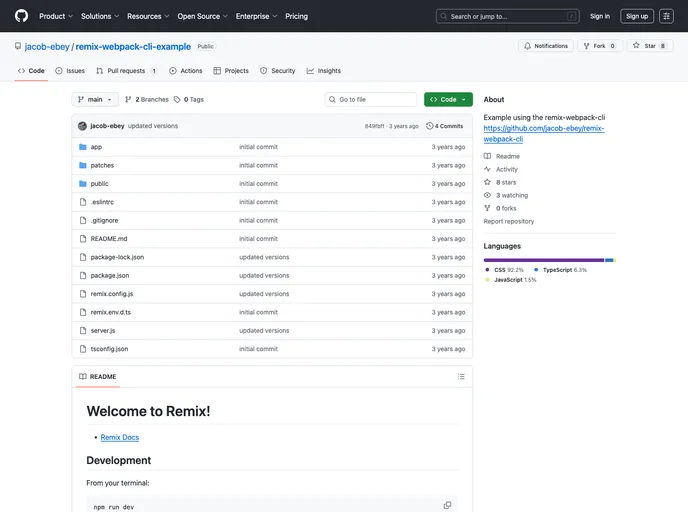Viewport: 688px width, 512px height.
Task: Click Report repository
Action: click(x=509, y=221)
